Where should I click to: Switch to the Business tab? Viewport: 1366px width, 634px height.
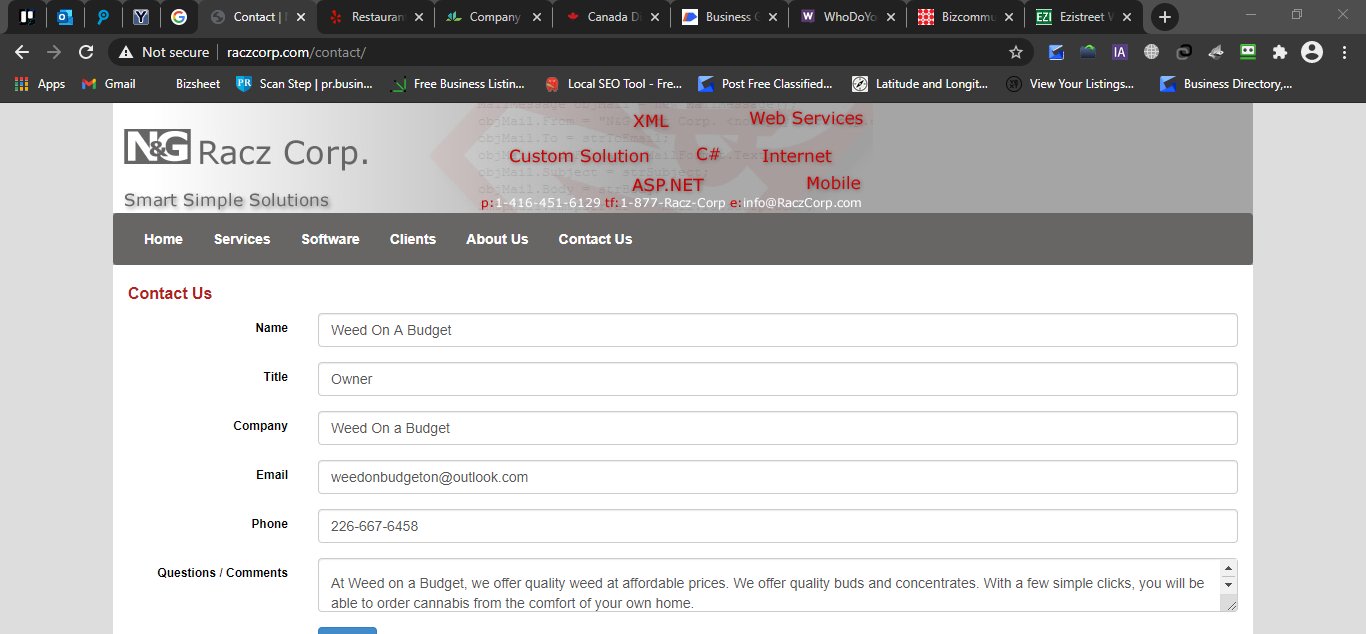coord(731,17)
